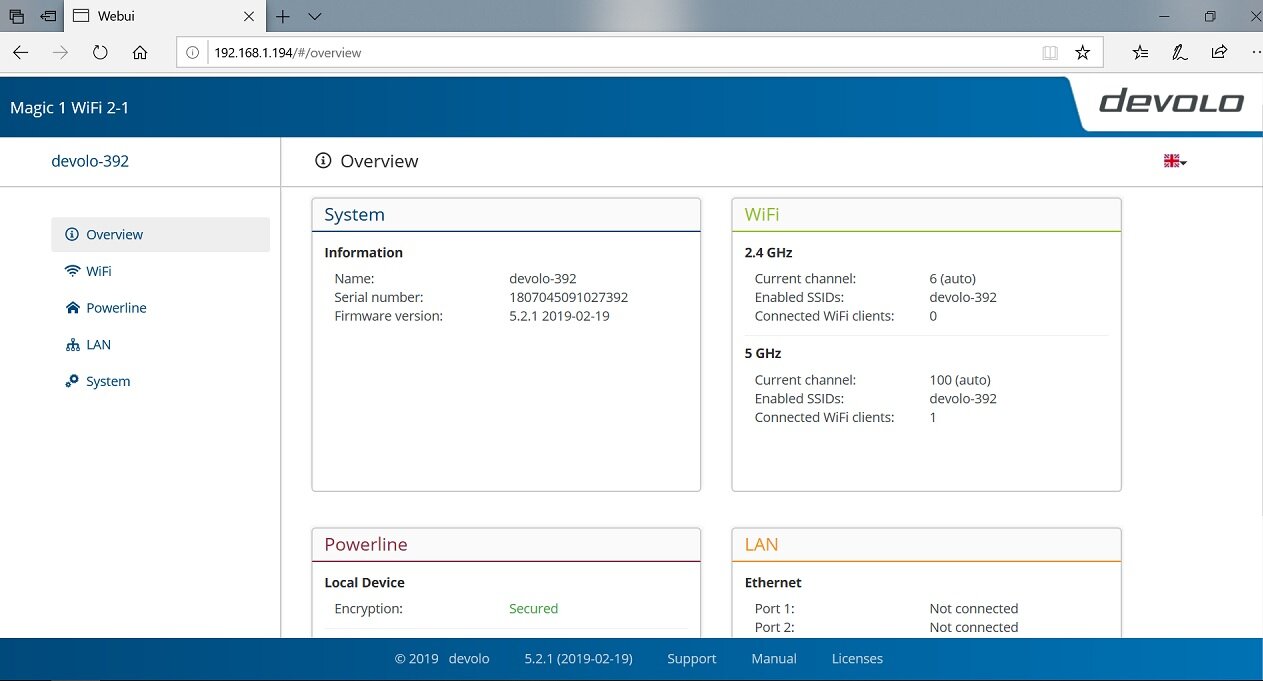Focus the address bar showing 192.168.1.194
This screenshot has height=681, width=1263.
tap(622, 53)
